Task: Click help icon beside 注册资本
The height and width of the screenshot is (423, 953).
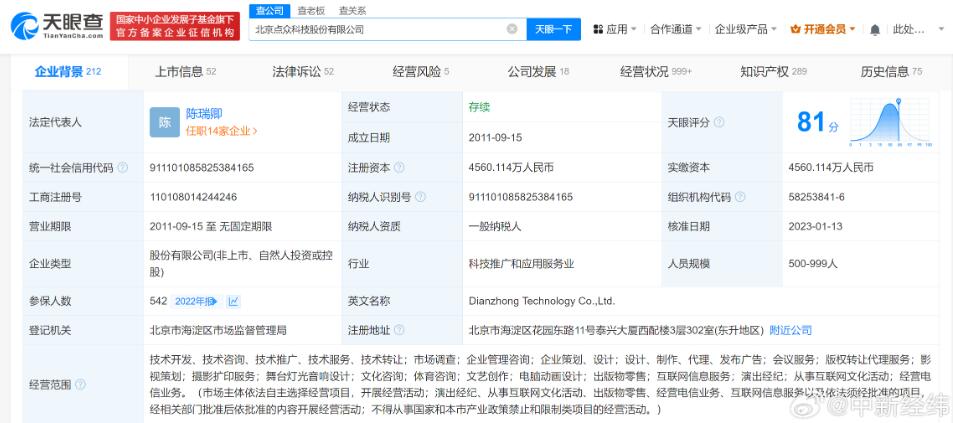Action: coord(400,168)
